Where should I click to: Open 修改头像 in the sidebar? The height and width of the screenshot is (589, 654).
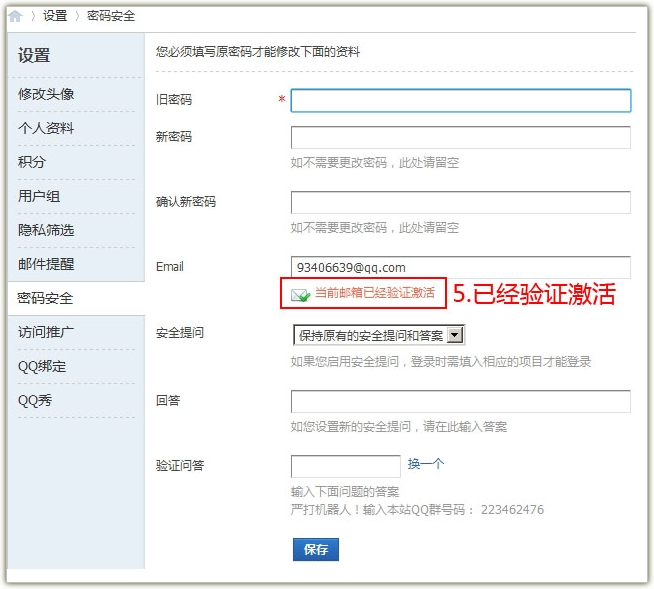point(46,94)
